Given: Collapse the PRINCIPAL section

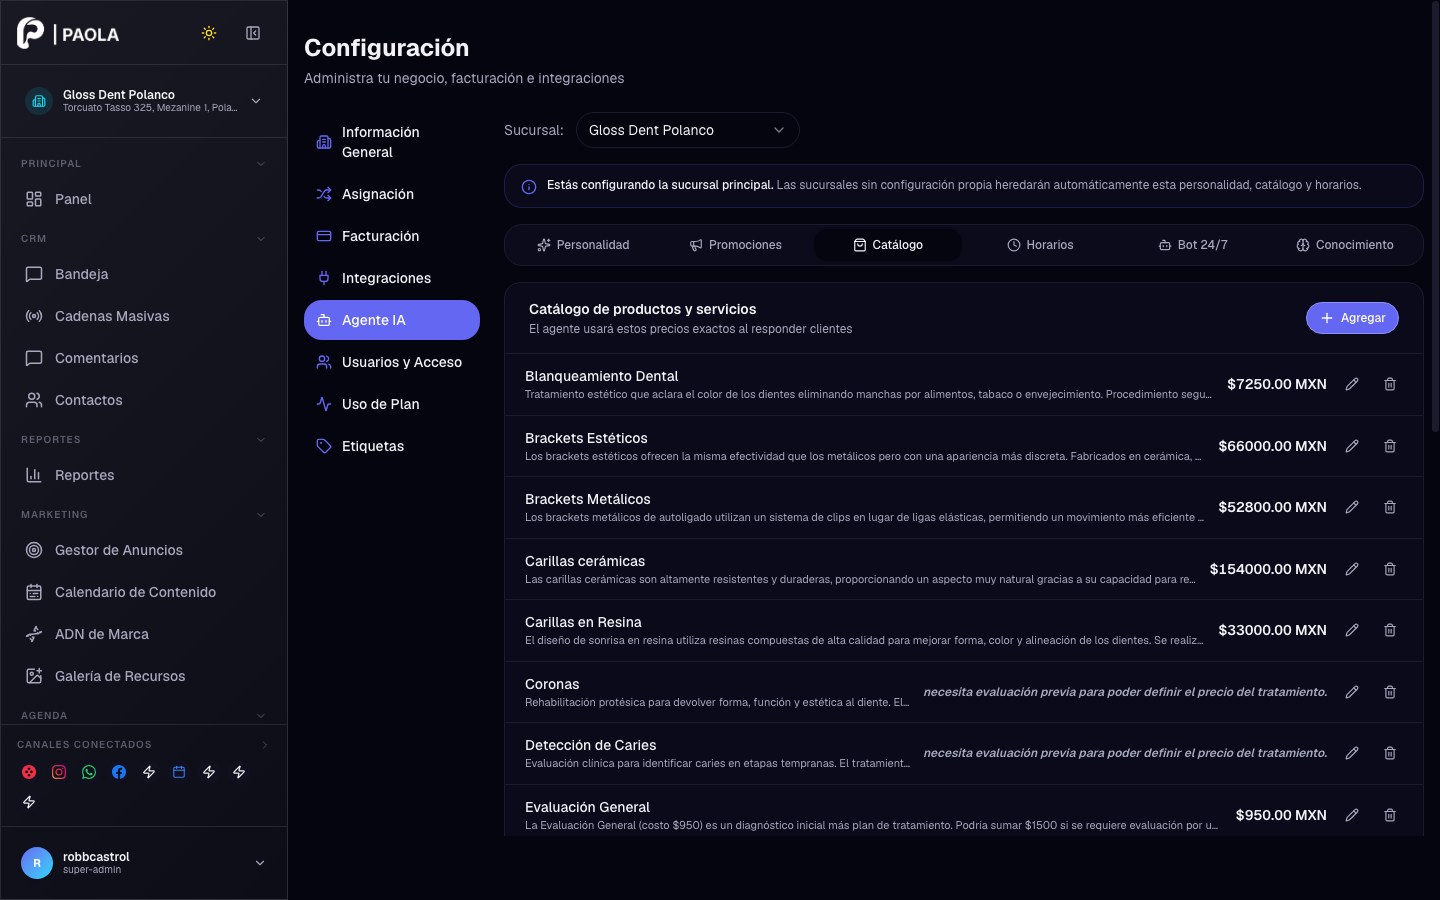Looking at the screenshot, I should [x=261, y=164].
